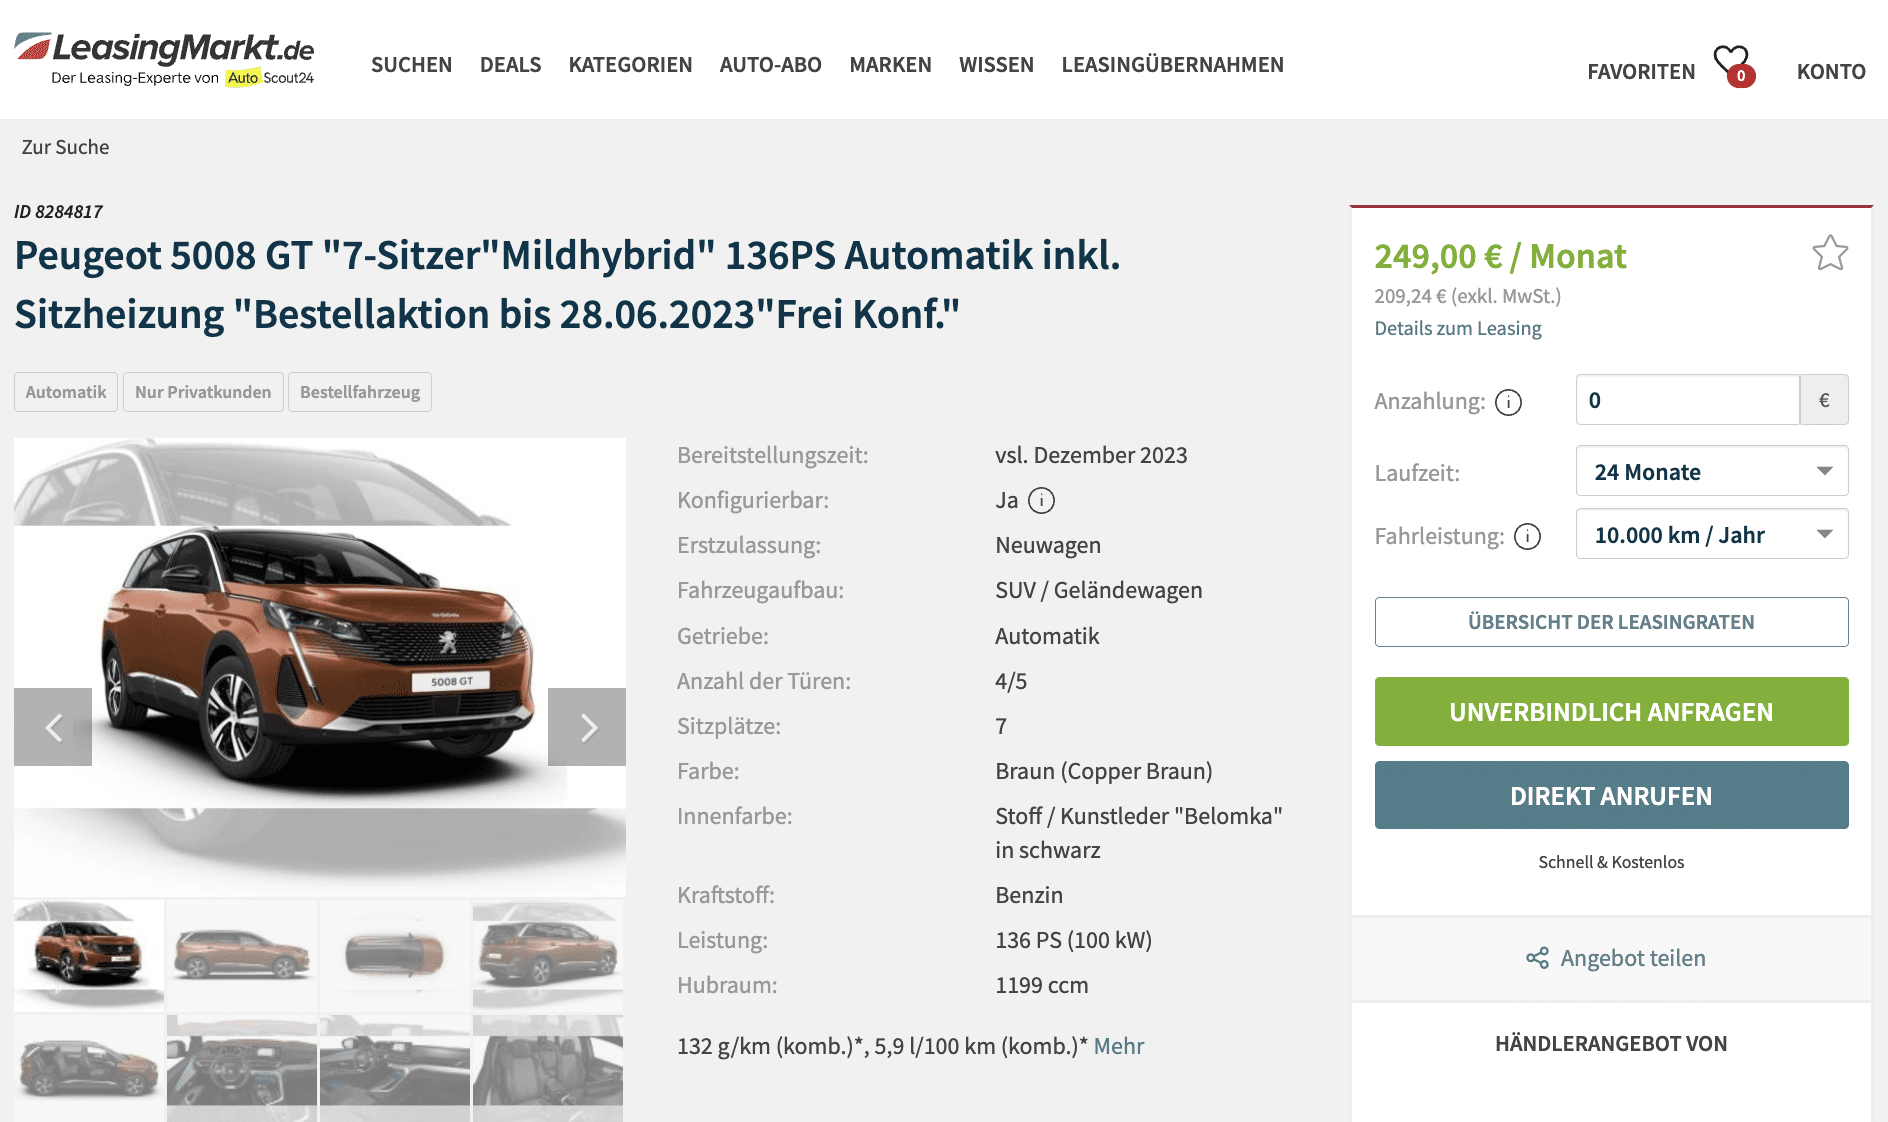Image resolution: width=1888 pixels, height=1122 pixels.
Task: Open the KONTO menu
Action: tap(1831, 72)
